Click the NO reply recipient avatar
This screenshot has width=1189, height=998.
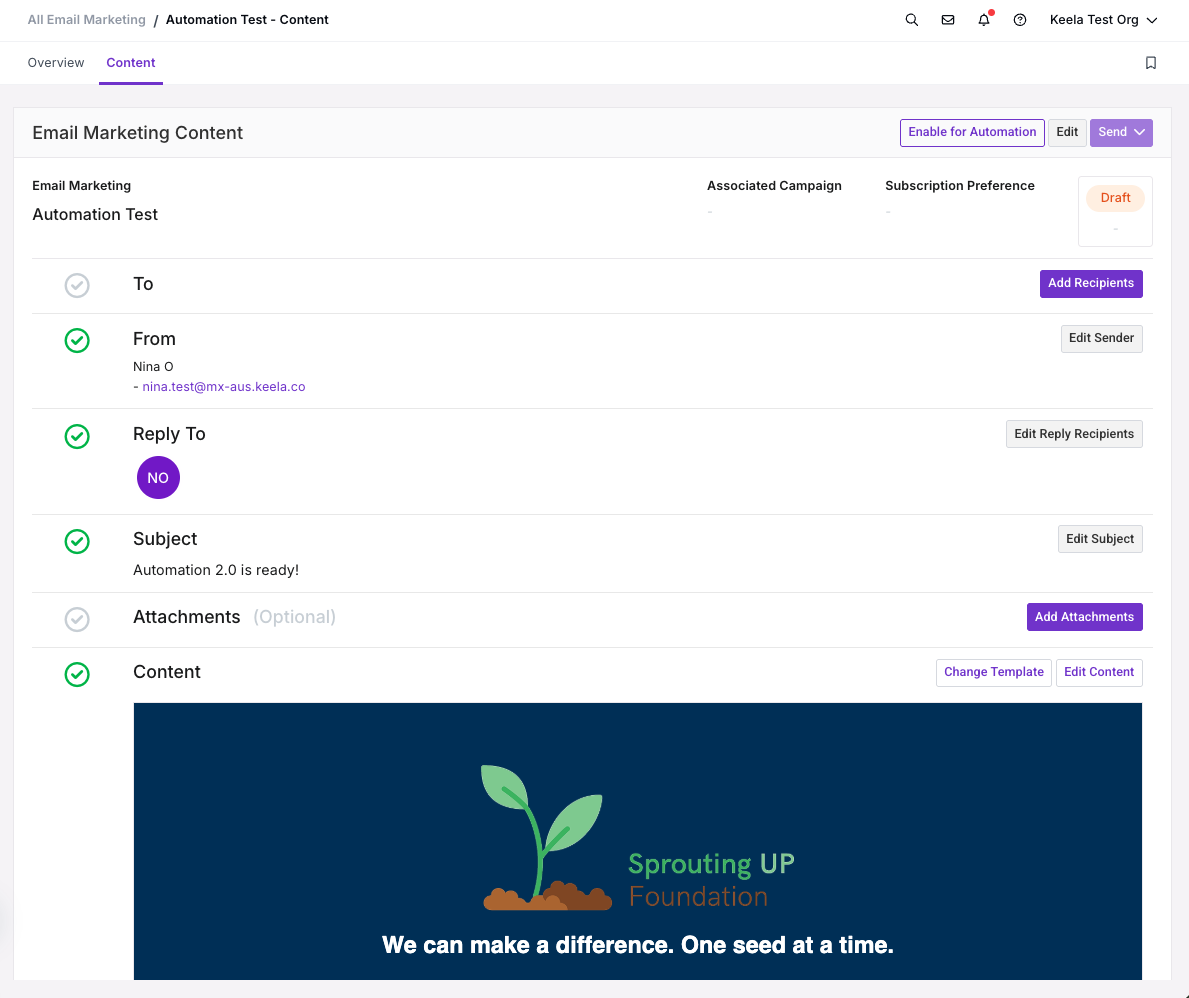pyautogui.click(x=158, y=478)
